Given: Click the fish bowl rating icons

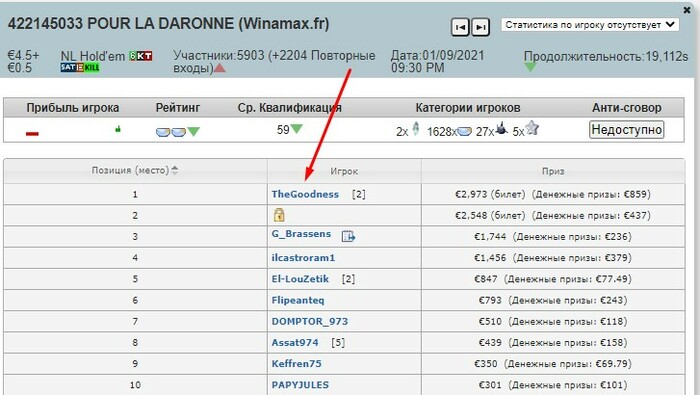Looking at the screenshot, I should [x=171, y=132].
